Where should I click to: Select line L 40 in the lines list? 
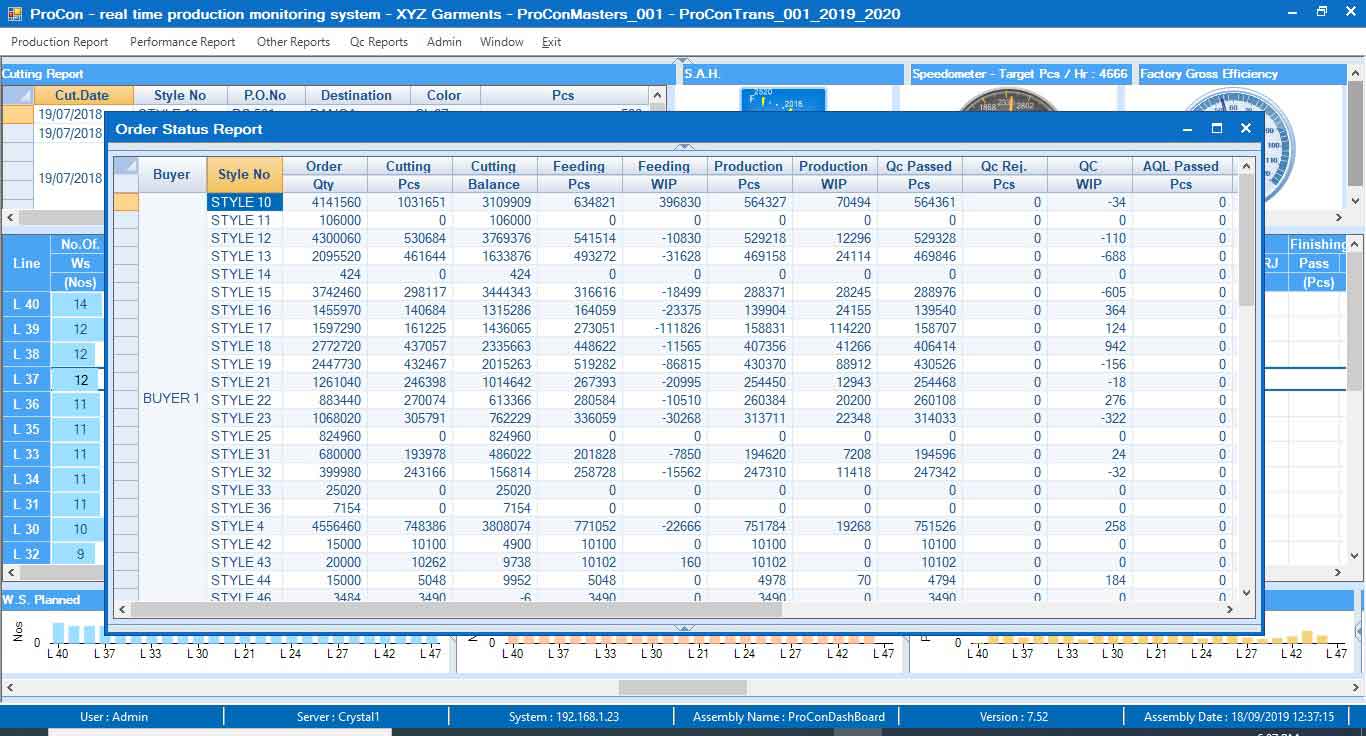(26, 304)
